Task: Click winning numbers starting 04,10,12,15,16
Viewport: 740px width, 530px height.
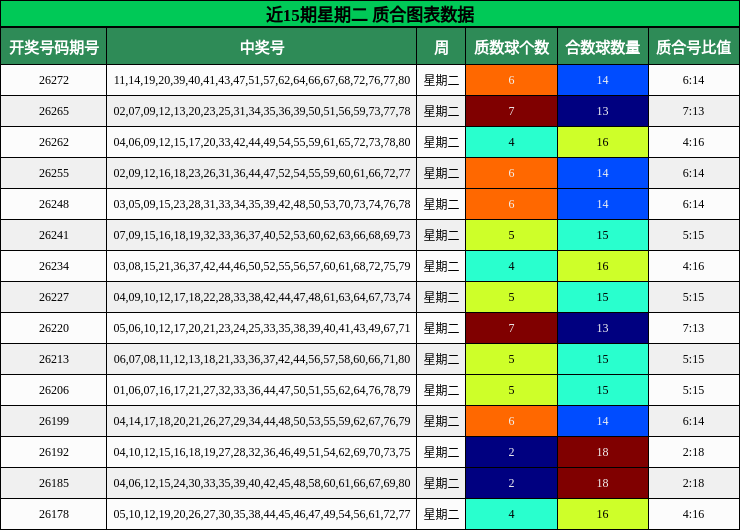Action: click(262, 452)
